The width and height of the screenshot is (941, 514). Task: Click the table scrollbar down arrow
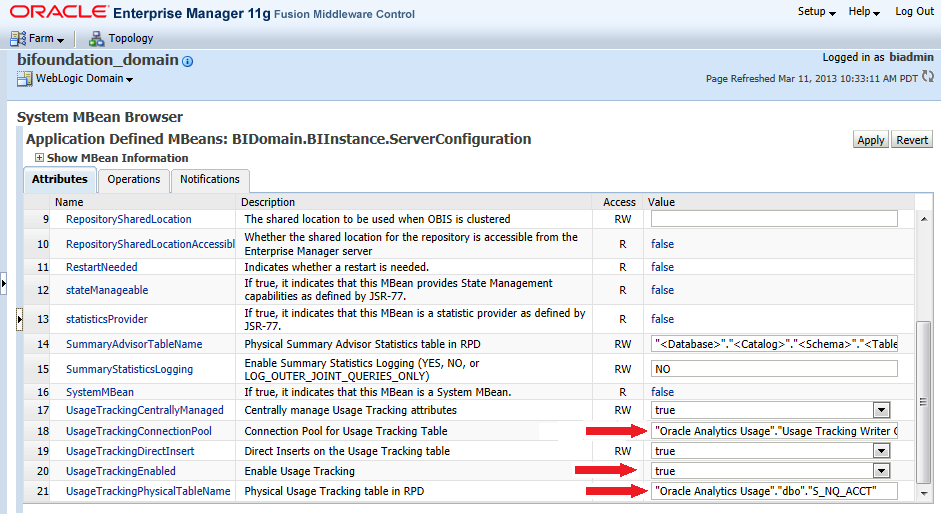(x=924, y=493)
